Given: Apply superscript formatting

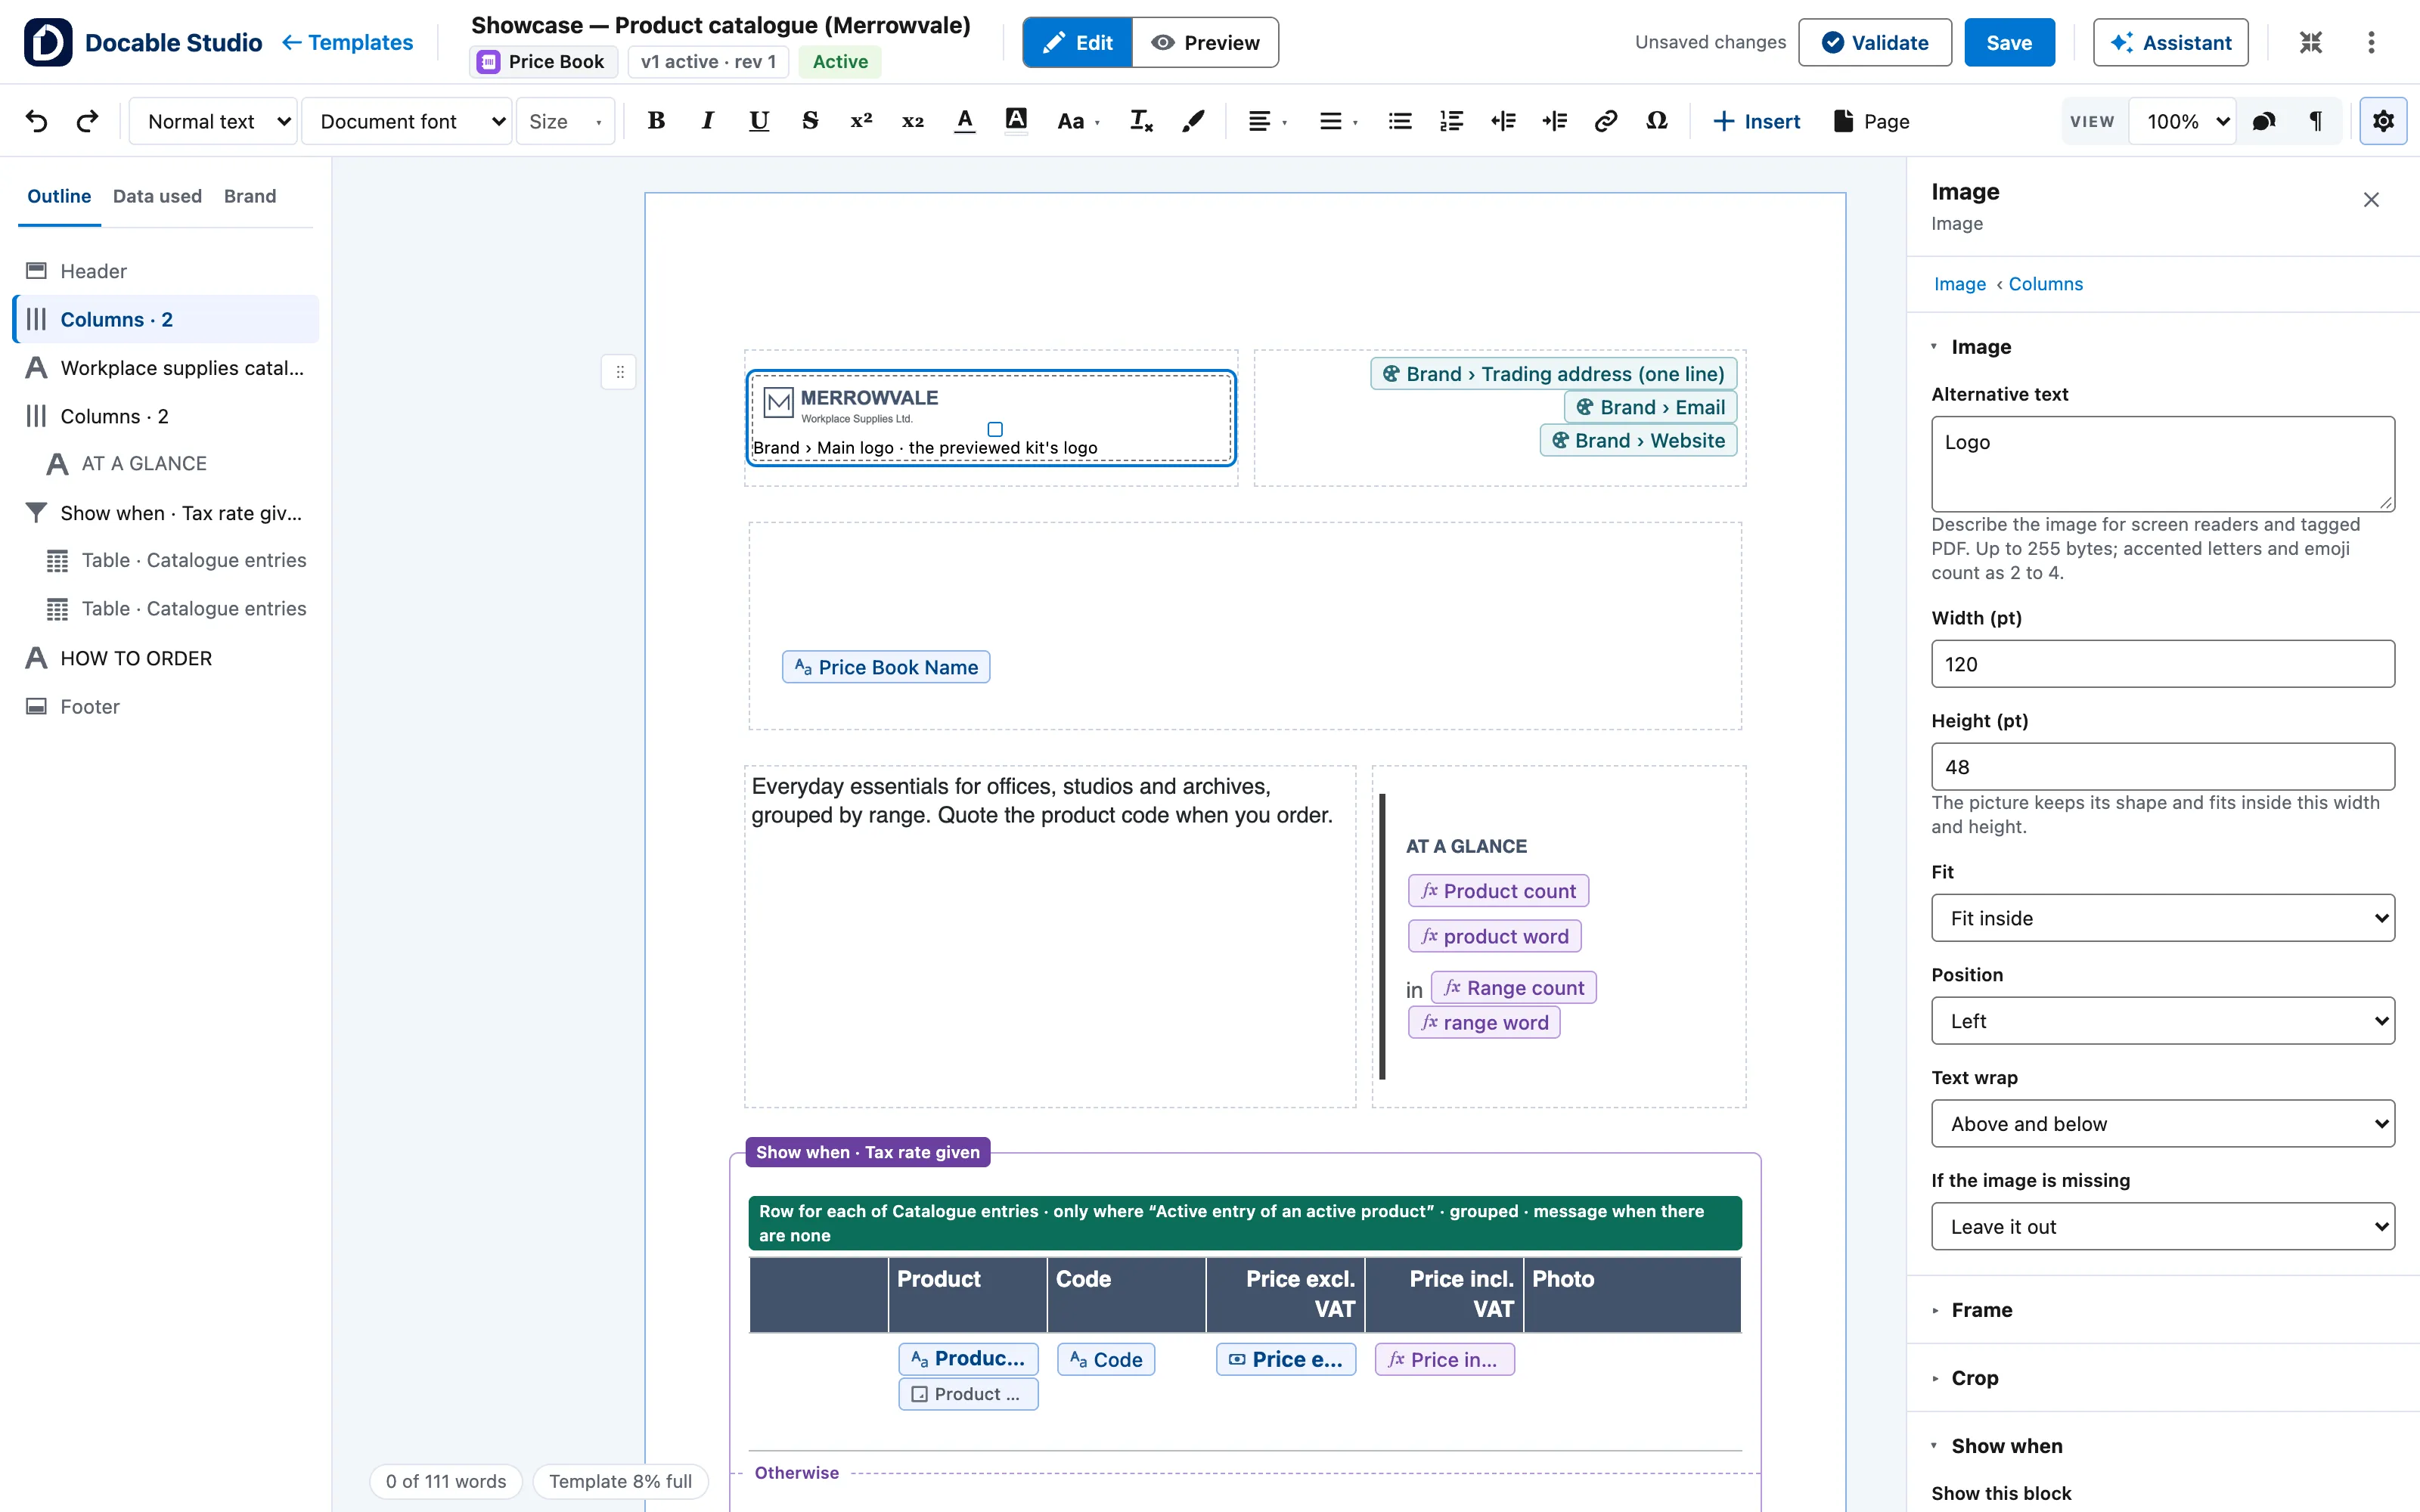Looking at the screenshot, I should tap(861, 121).
